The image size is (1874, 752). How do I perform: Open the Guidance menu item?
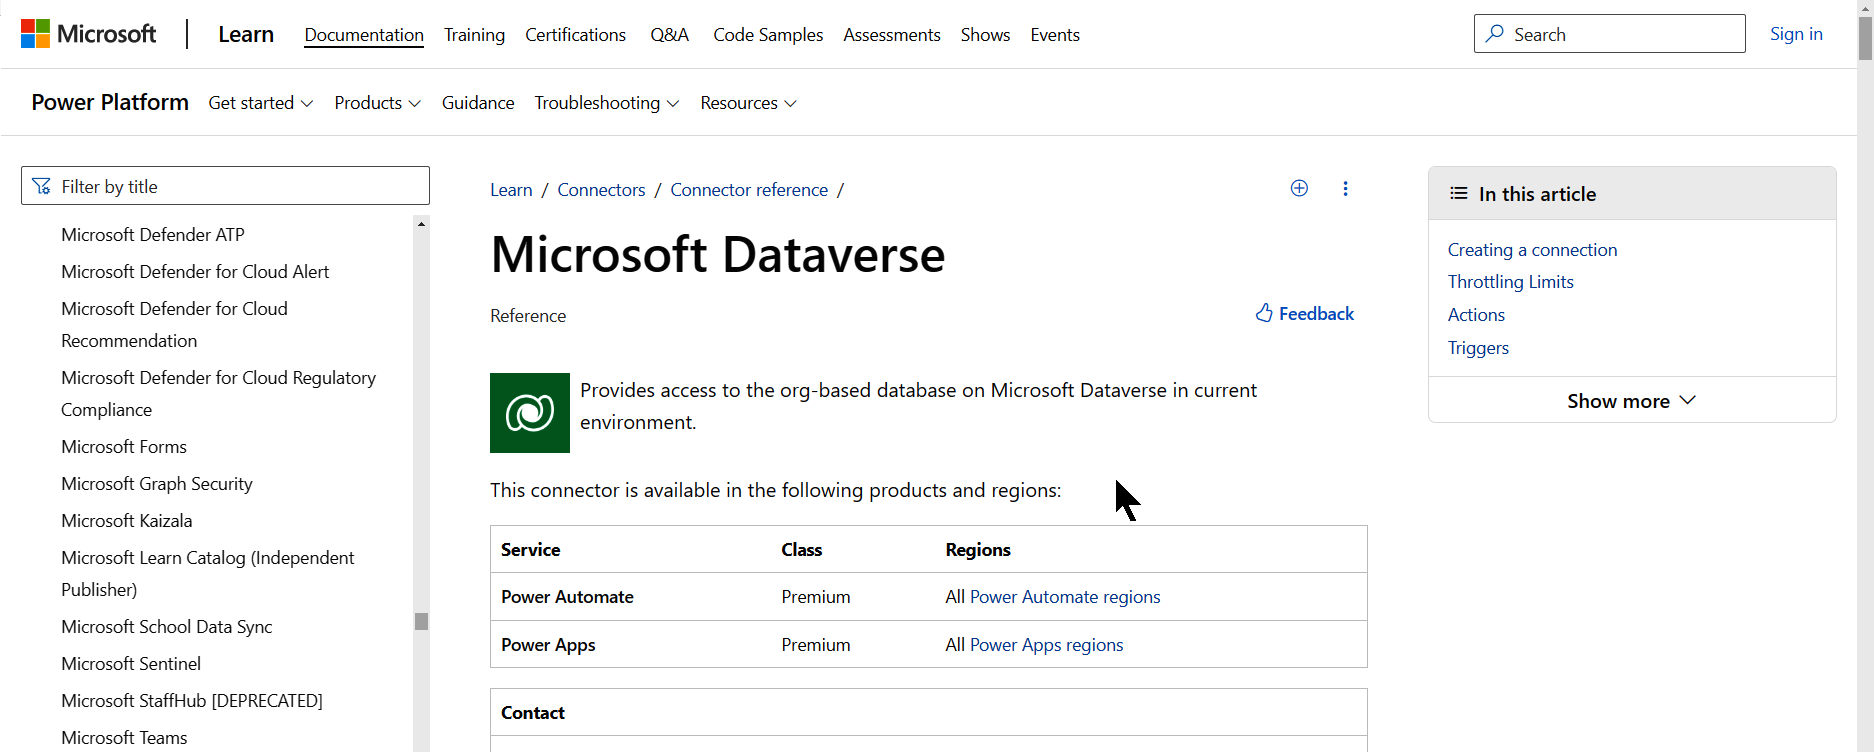point(478,103)
